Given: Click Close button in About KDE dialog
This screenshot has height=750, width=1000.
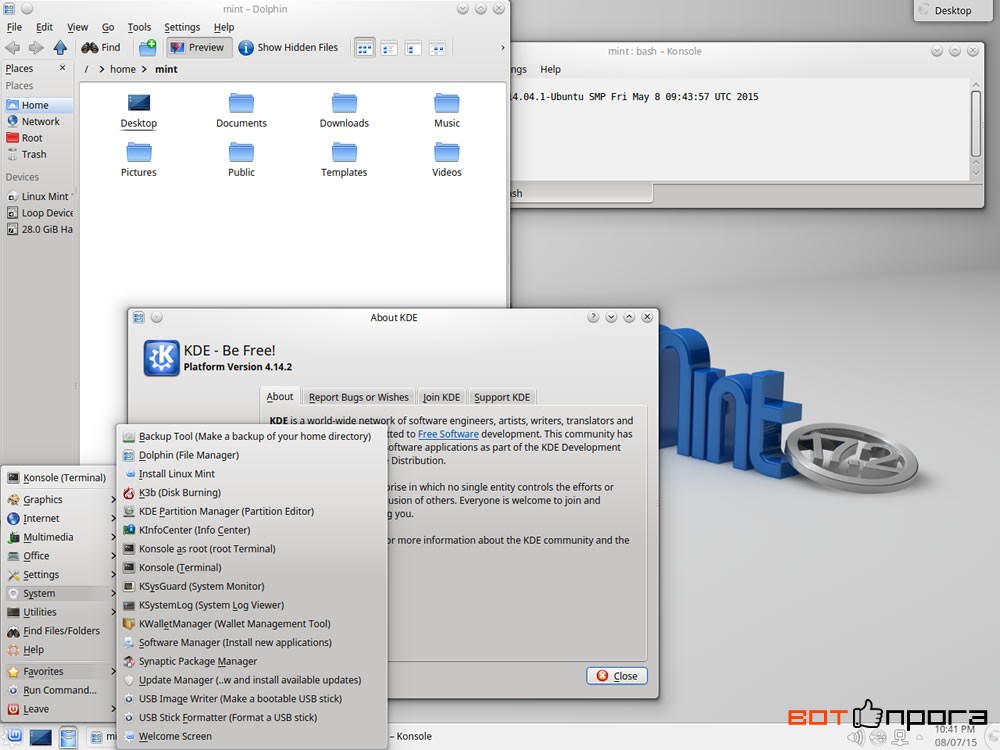Looking at the screenshot, I should click(617, 676).
